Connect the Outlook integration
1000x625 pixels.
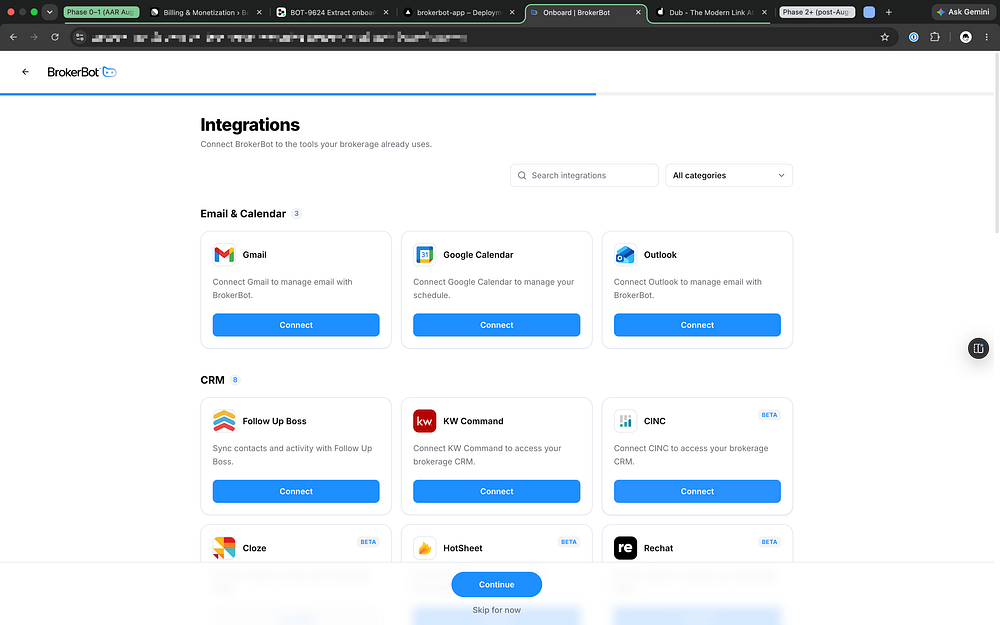tap(697, 325)
